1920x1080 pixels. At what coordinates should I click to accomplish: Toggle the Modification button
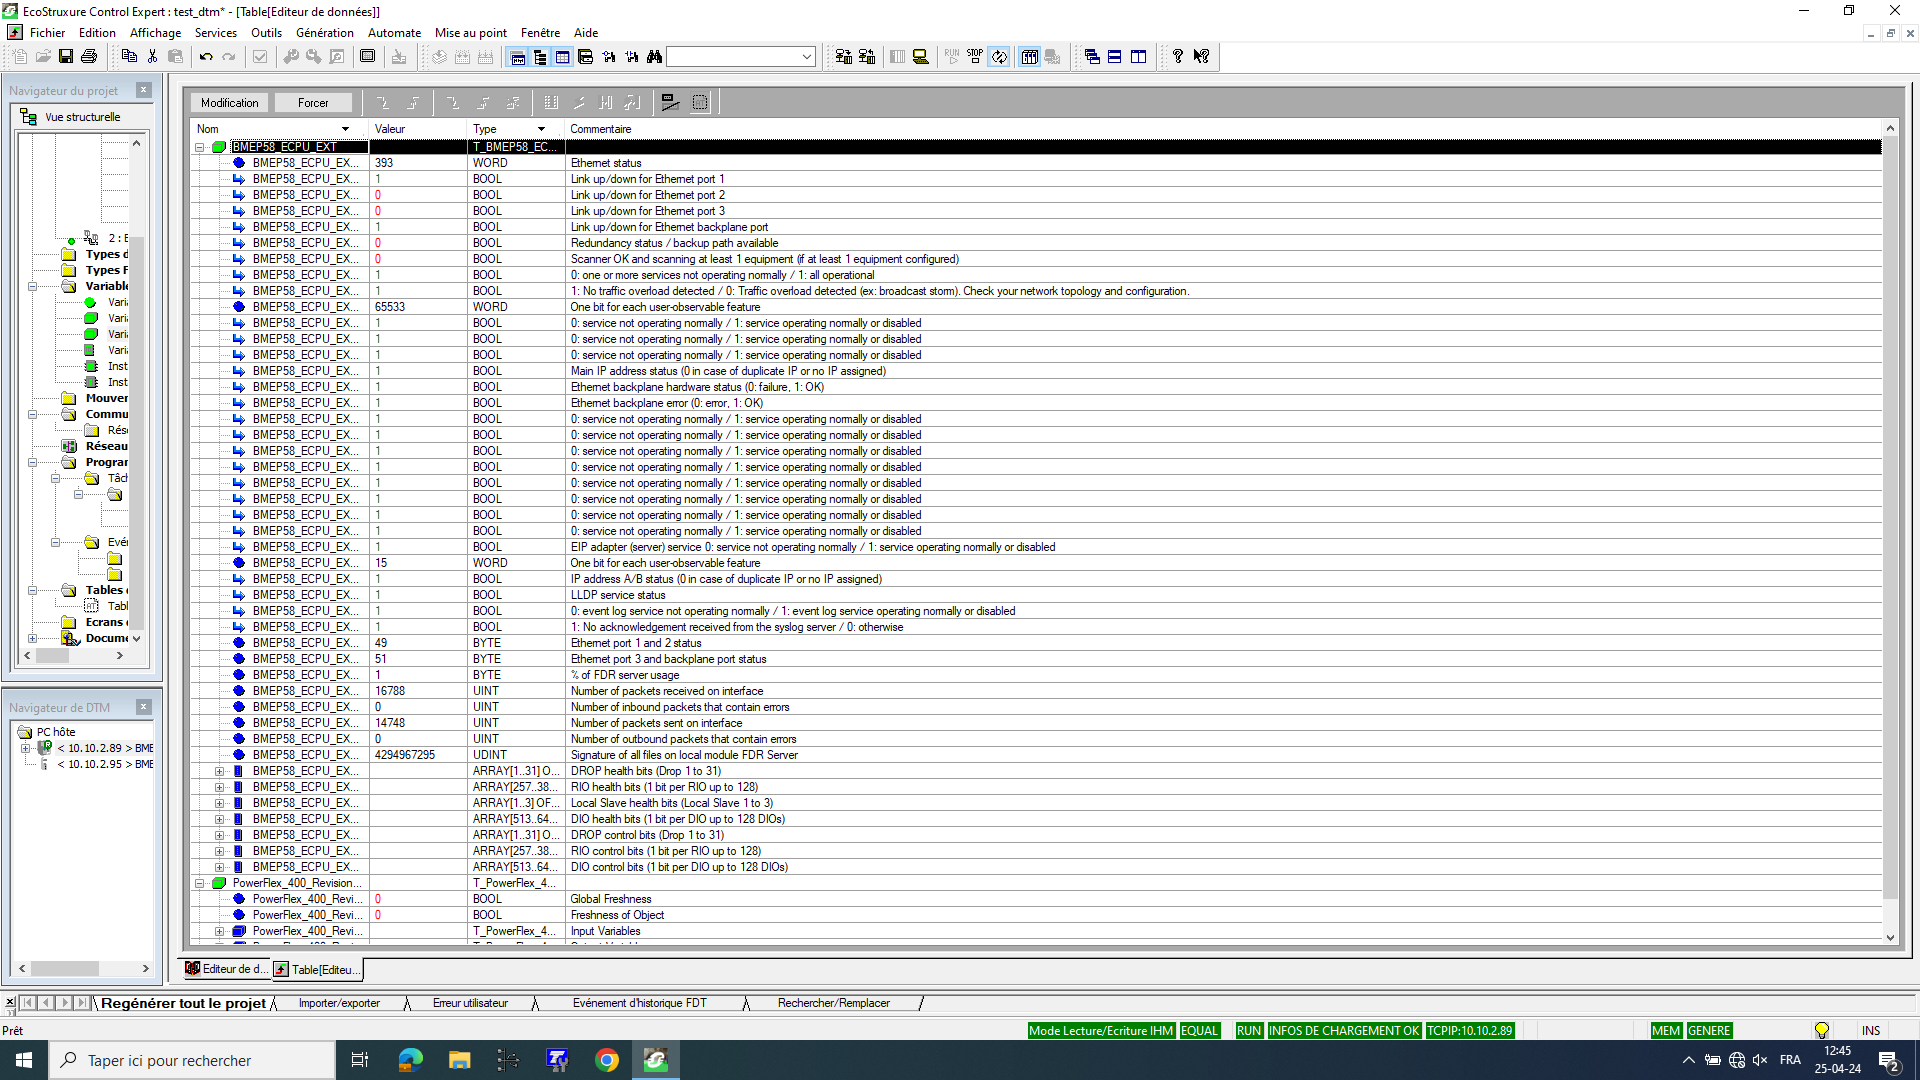coord(229,103)
